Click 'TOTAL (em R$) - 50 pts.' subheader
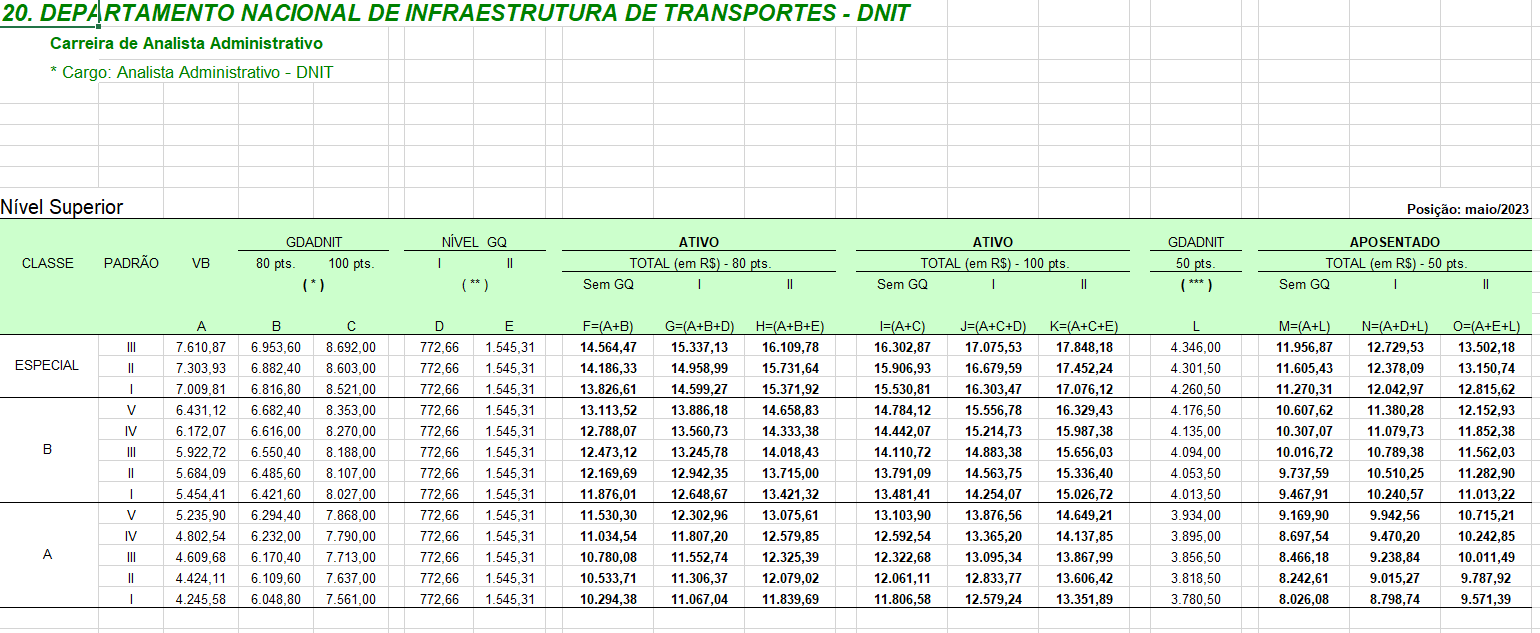The width and height of the screenshot is (1540, 633). (x=1395, y=263)
